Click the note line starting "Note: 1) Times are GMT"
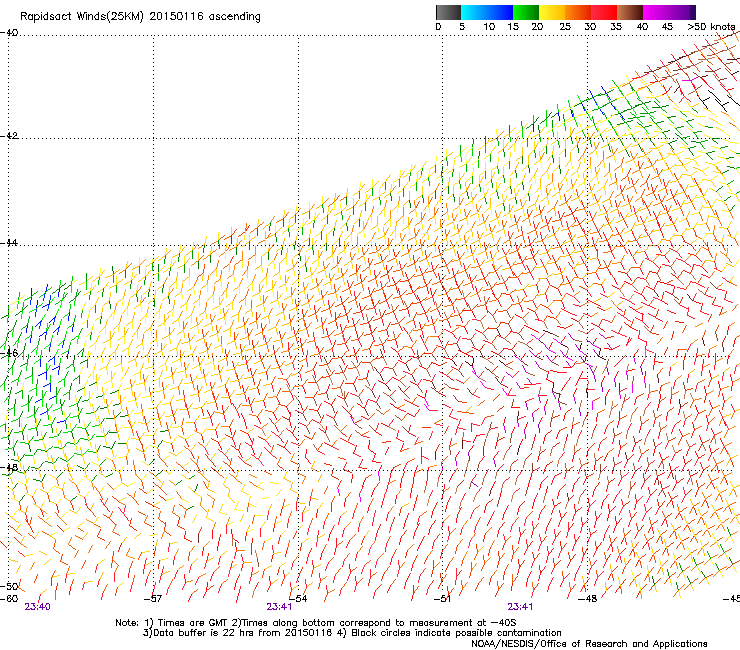The image size is (740, 650). 316,623
